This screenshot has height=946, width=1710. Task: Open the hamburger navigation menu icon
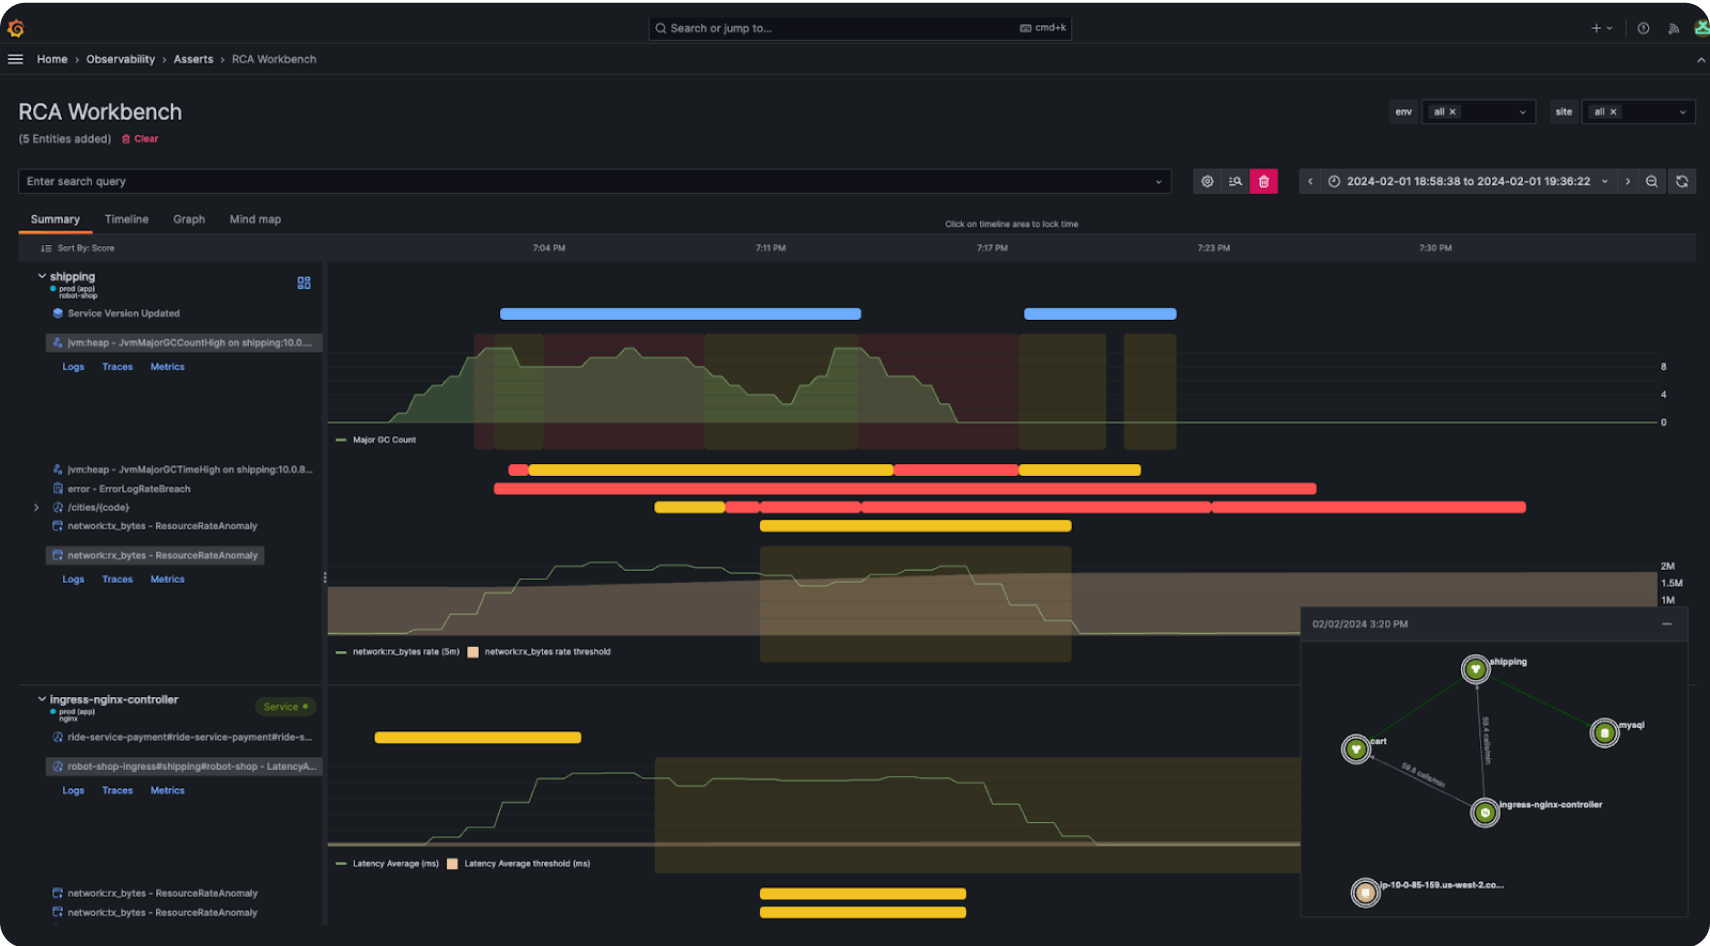point(15,58)
